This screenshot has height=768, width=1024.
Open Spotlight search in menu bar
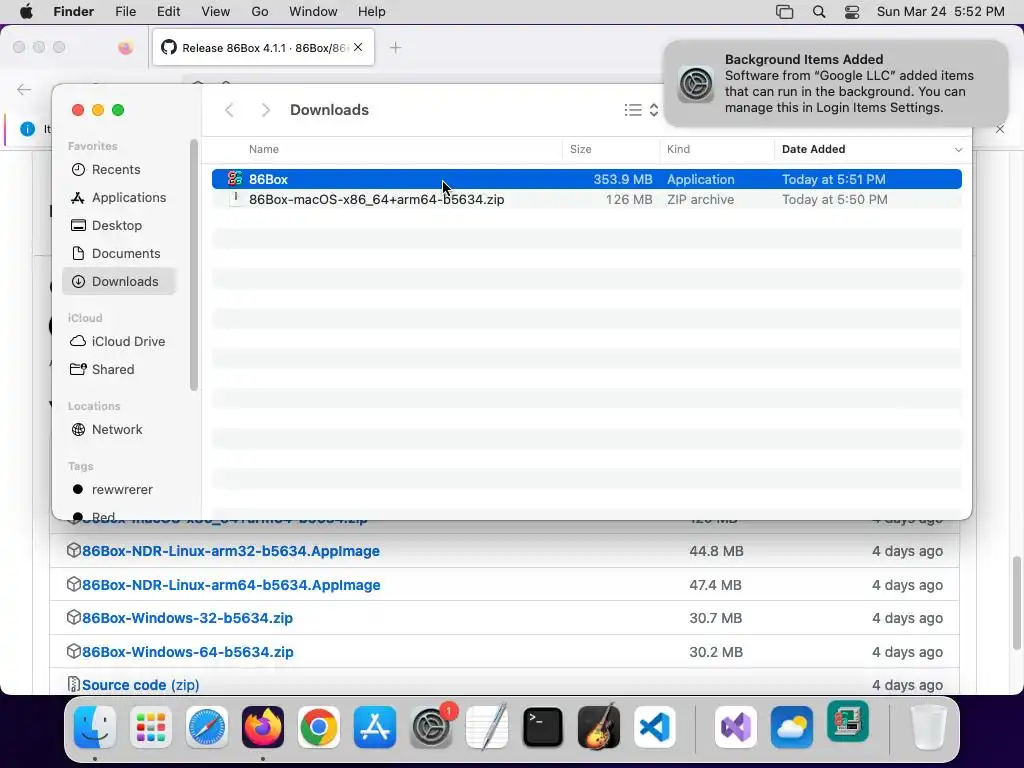pos(819,12)
